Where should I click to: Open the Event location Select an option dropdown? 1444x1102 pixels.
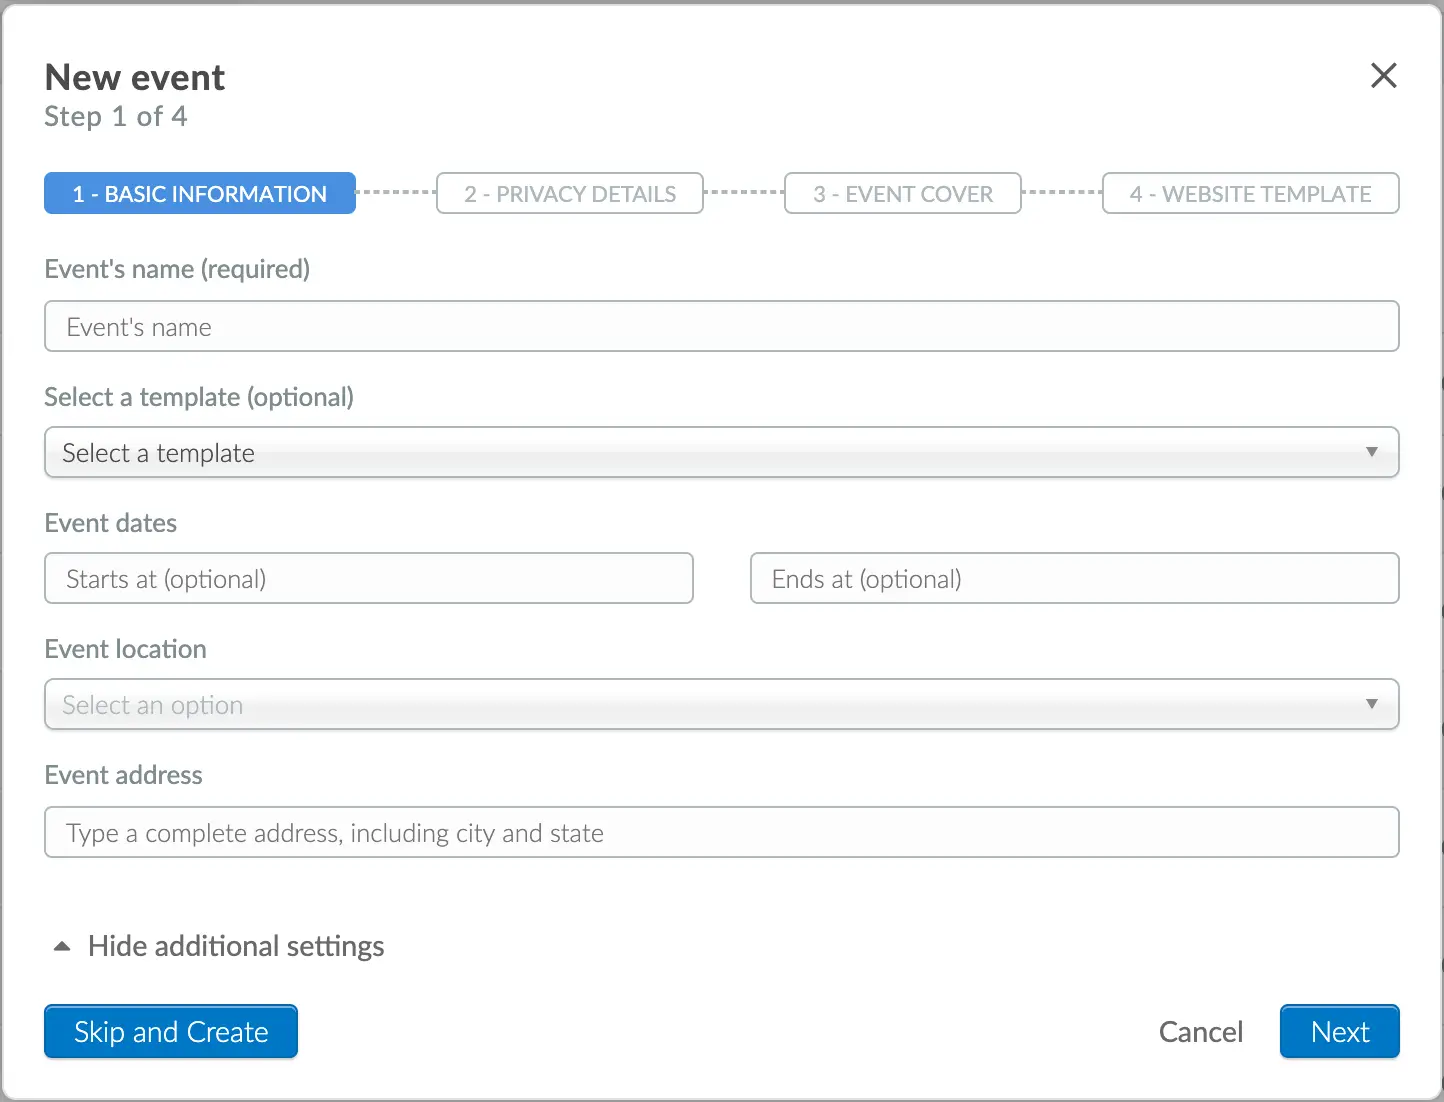[x=722, y=704]
